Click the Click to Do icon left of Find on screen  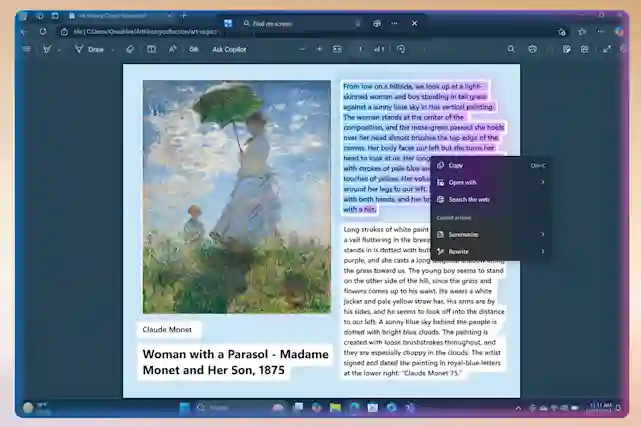[x=228, y=24]
